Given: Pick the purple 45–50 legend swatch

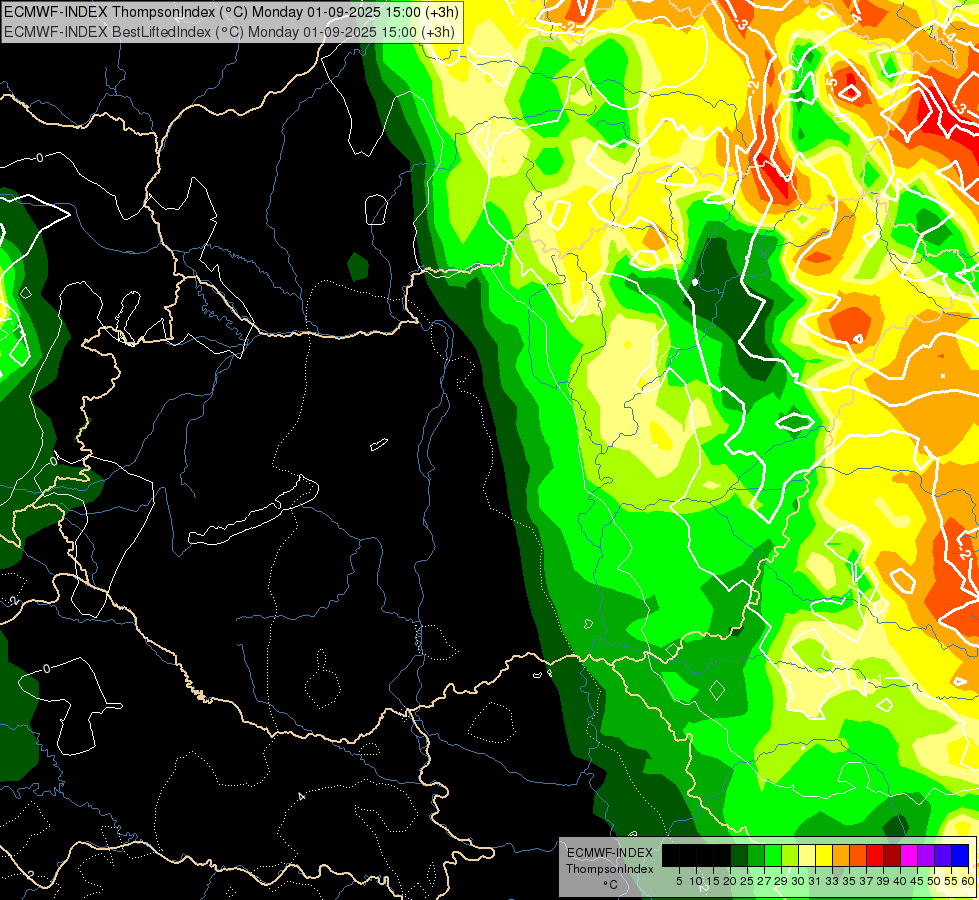Looking at the screenshot, I should [x=926, y=856].
